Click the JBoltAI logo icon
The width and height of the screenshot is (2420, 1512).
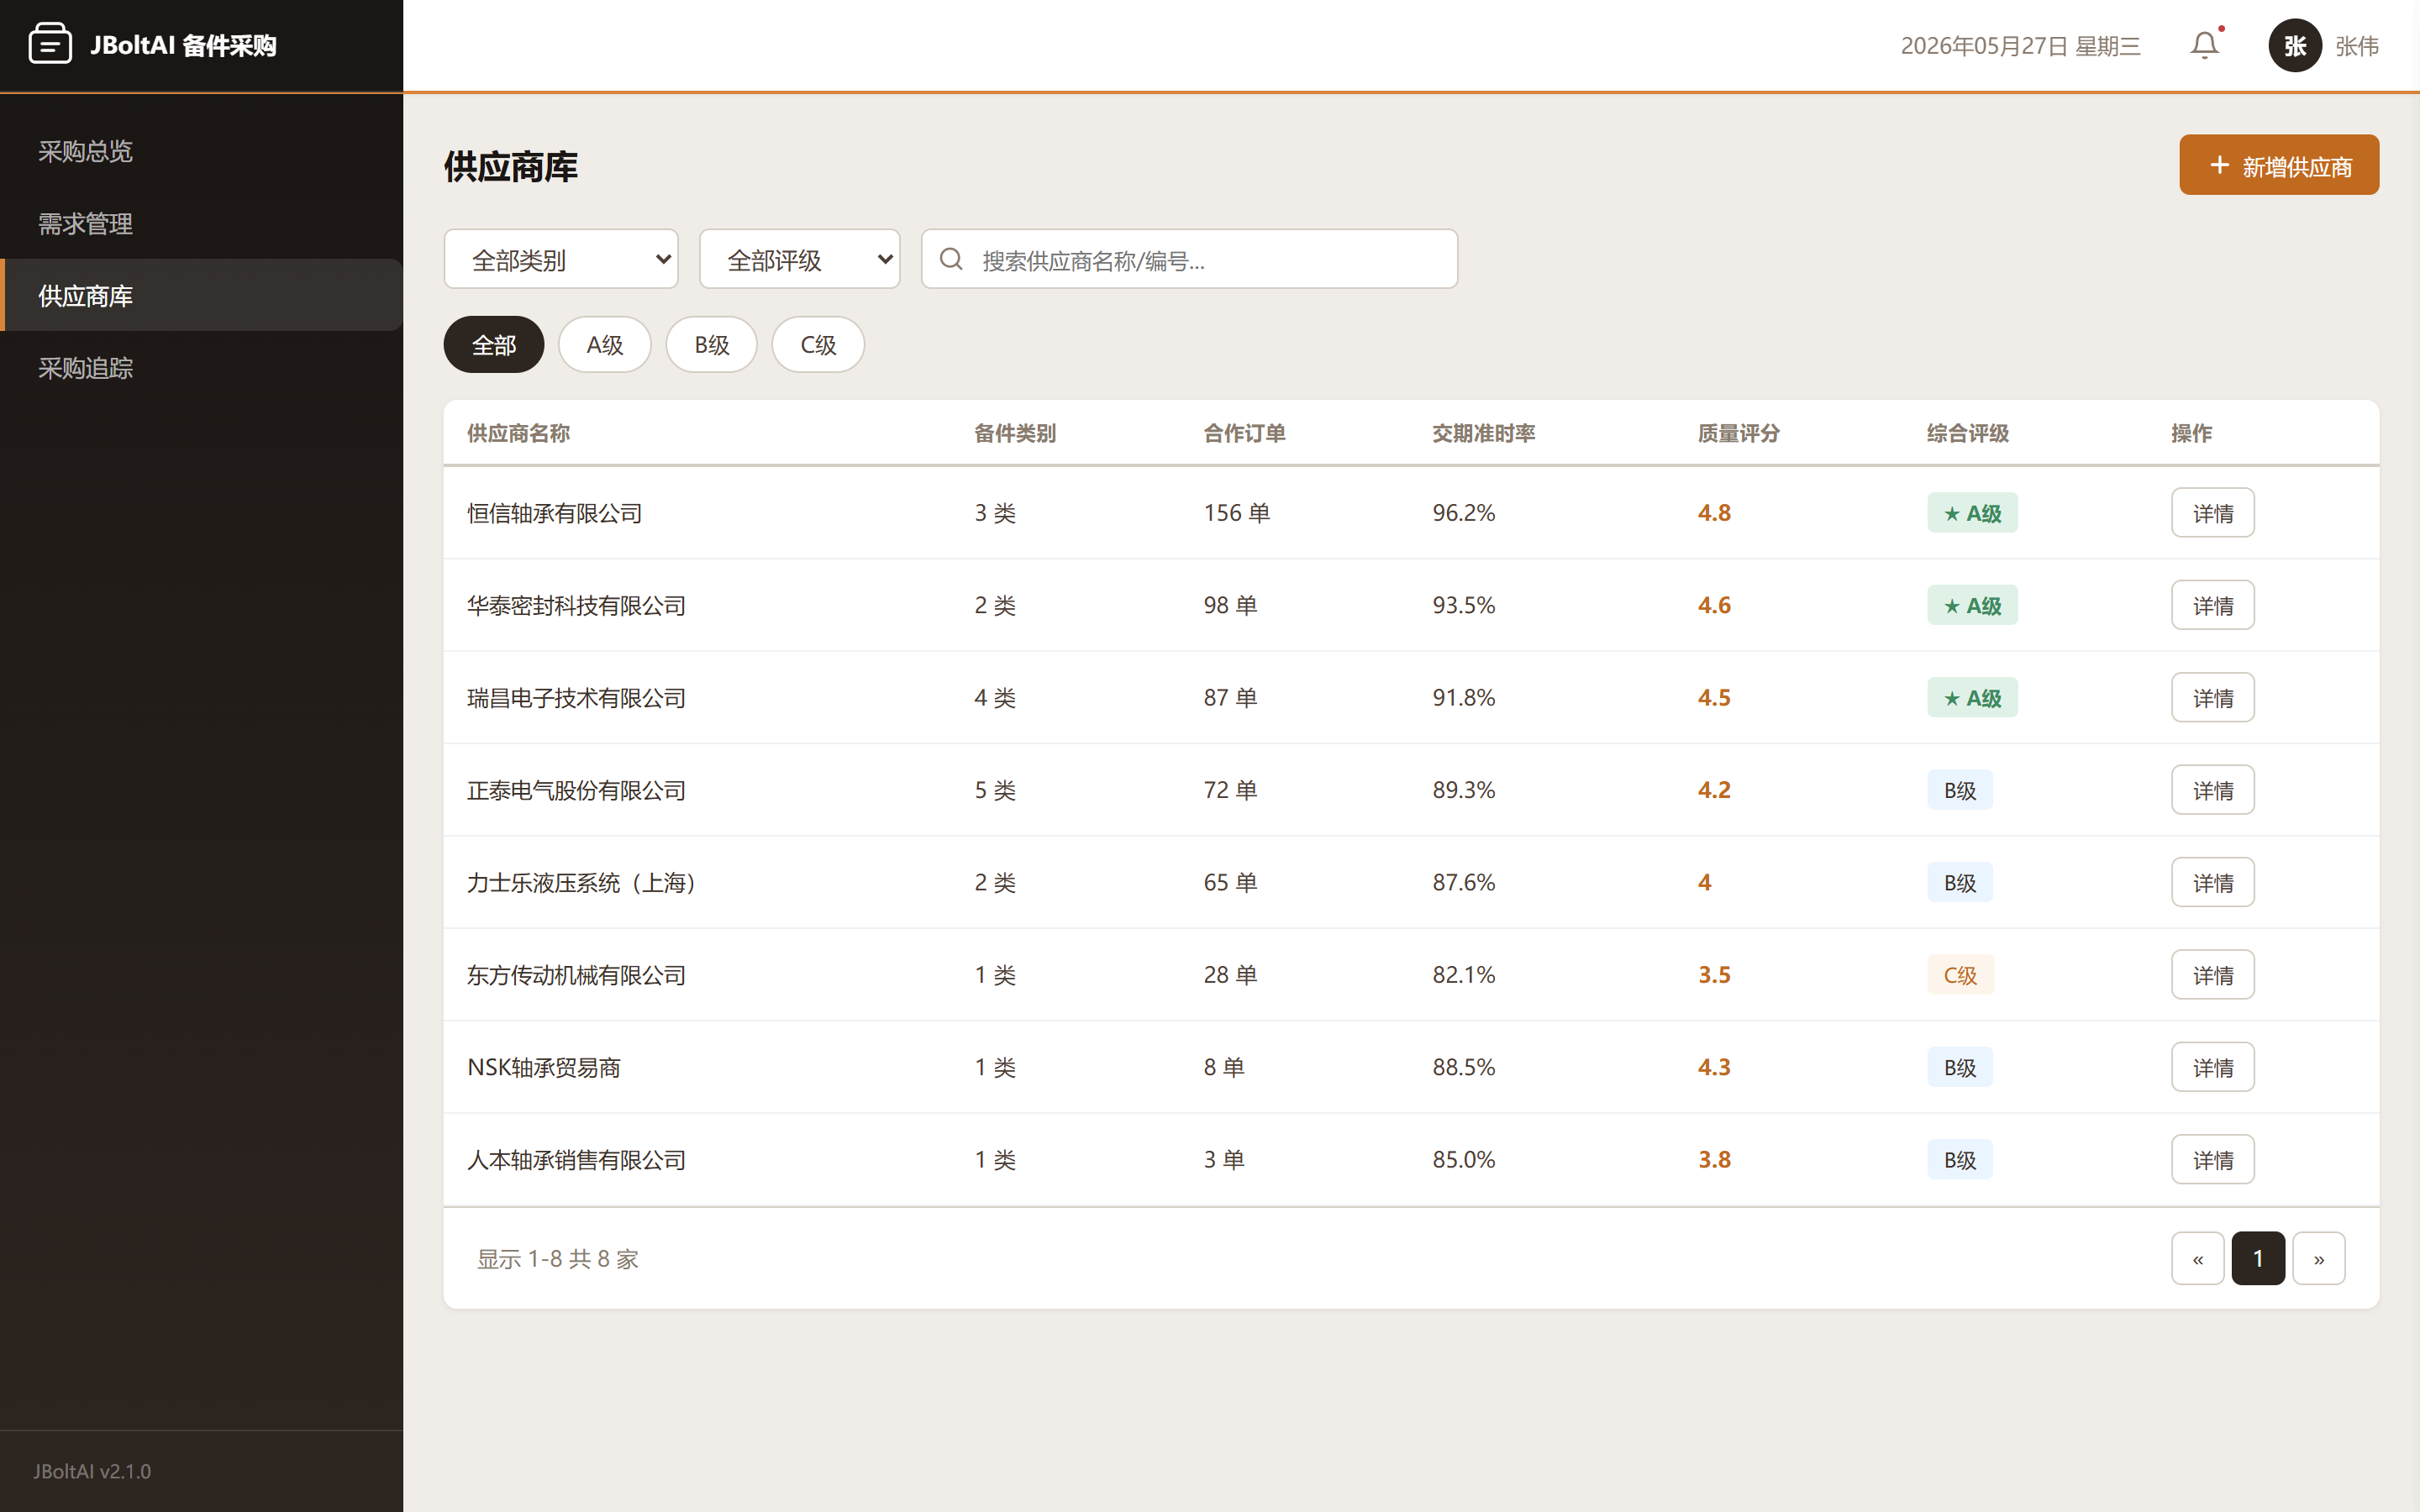[50, 45]
